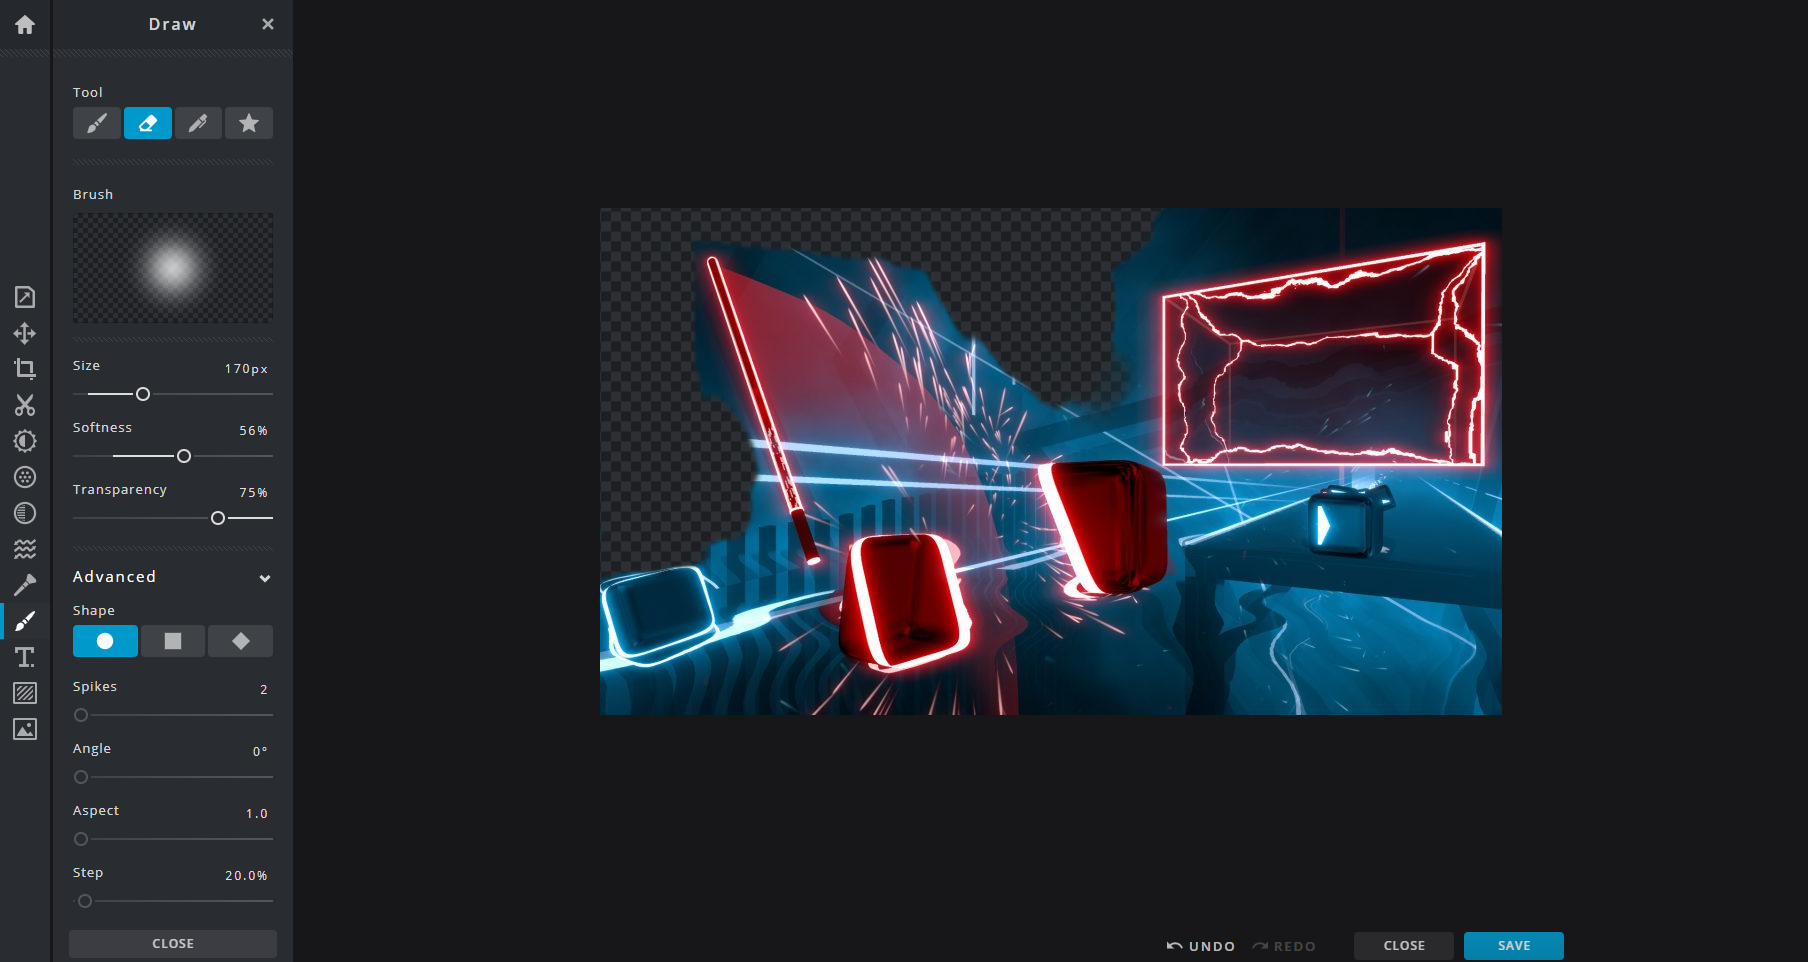1808x962 pixels.
Task: Click CLOSE next to the SAVE button
Action: point(1404,946)
